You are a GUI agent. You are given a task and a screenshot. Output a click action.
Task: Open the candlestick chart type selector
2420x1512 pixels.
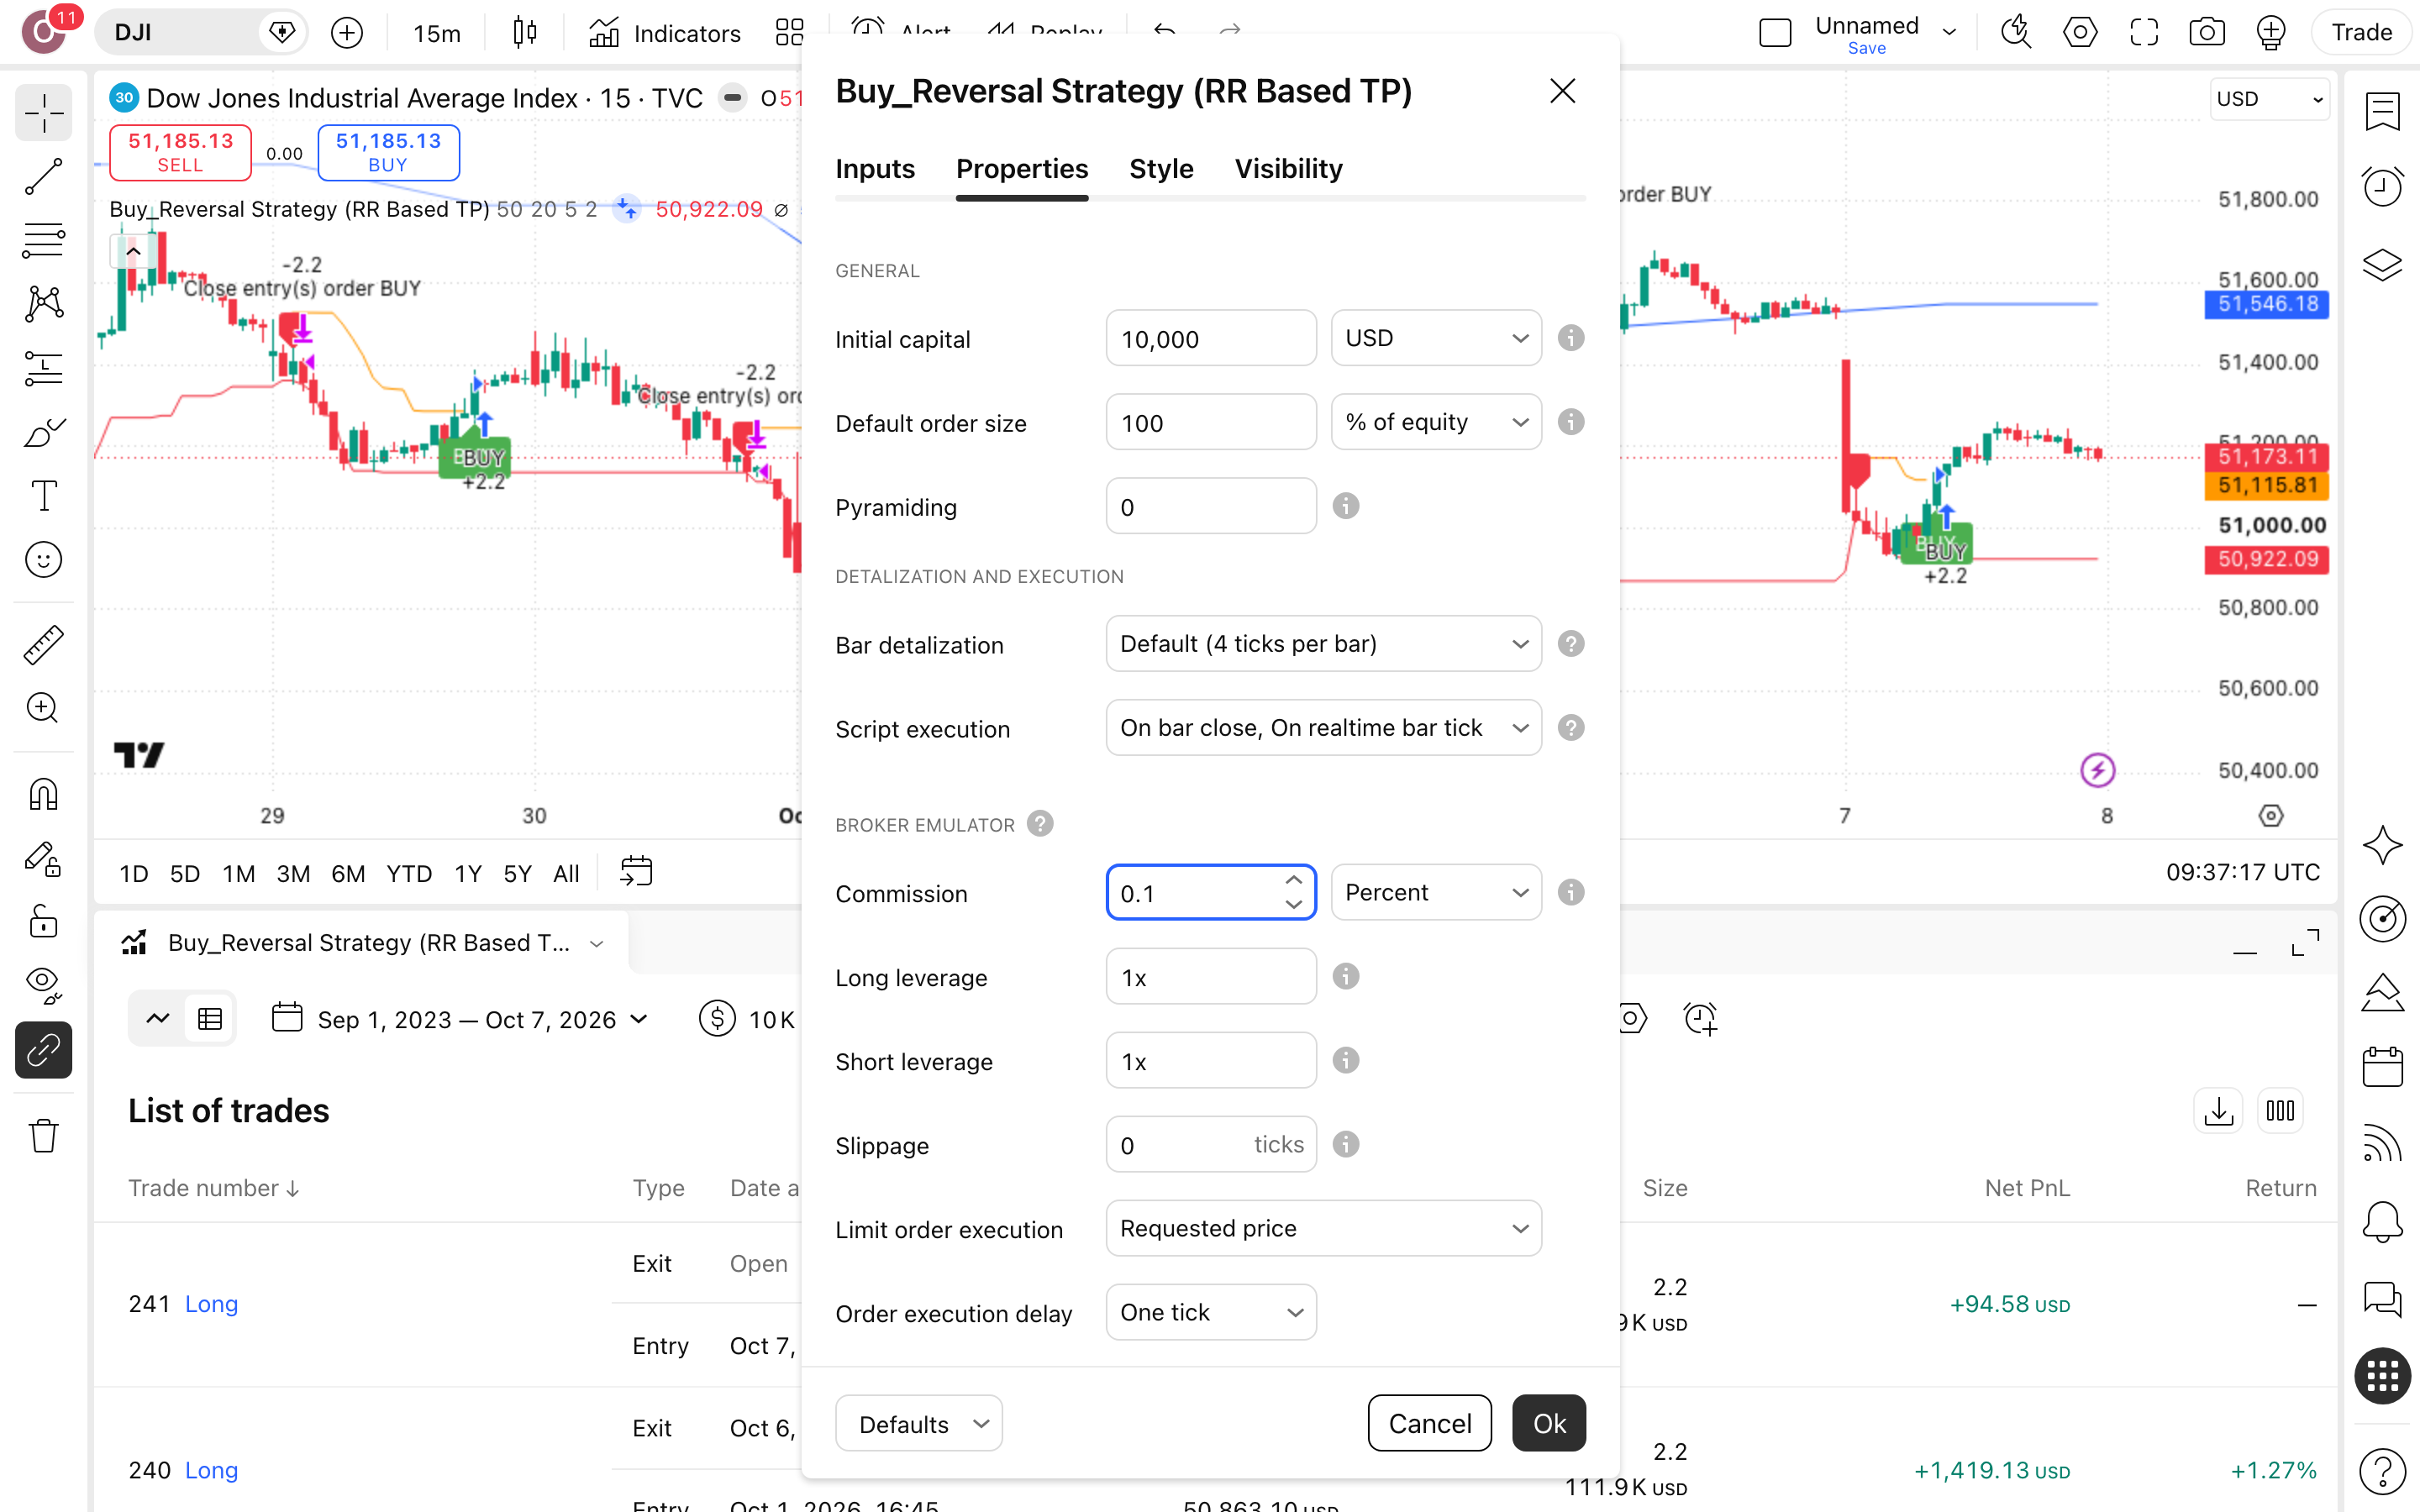tap(524, 33)
